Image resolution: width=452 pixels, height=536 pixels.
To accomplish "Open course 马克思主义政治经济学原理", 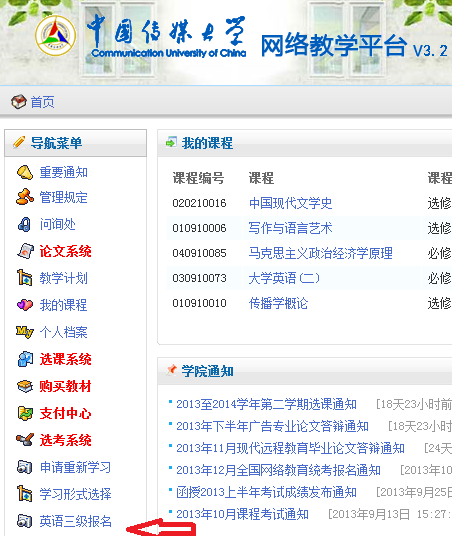I will point(320,253).
